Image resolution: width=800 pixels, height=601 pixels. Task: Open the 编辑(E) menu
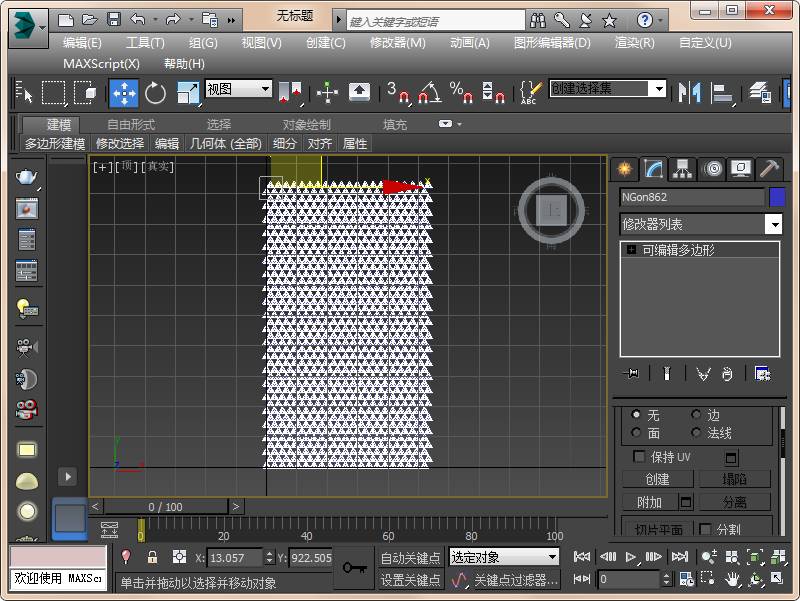[x=82, y=43]
